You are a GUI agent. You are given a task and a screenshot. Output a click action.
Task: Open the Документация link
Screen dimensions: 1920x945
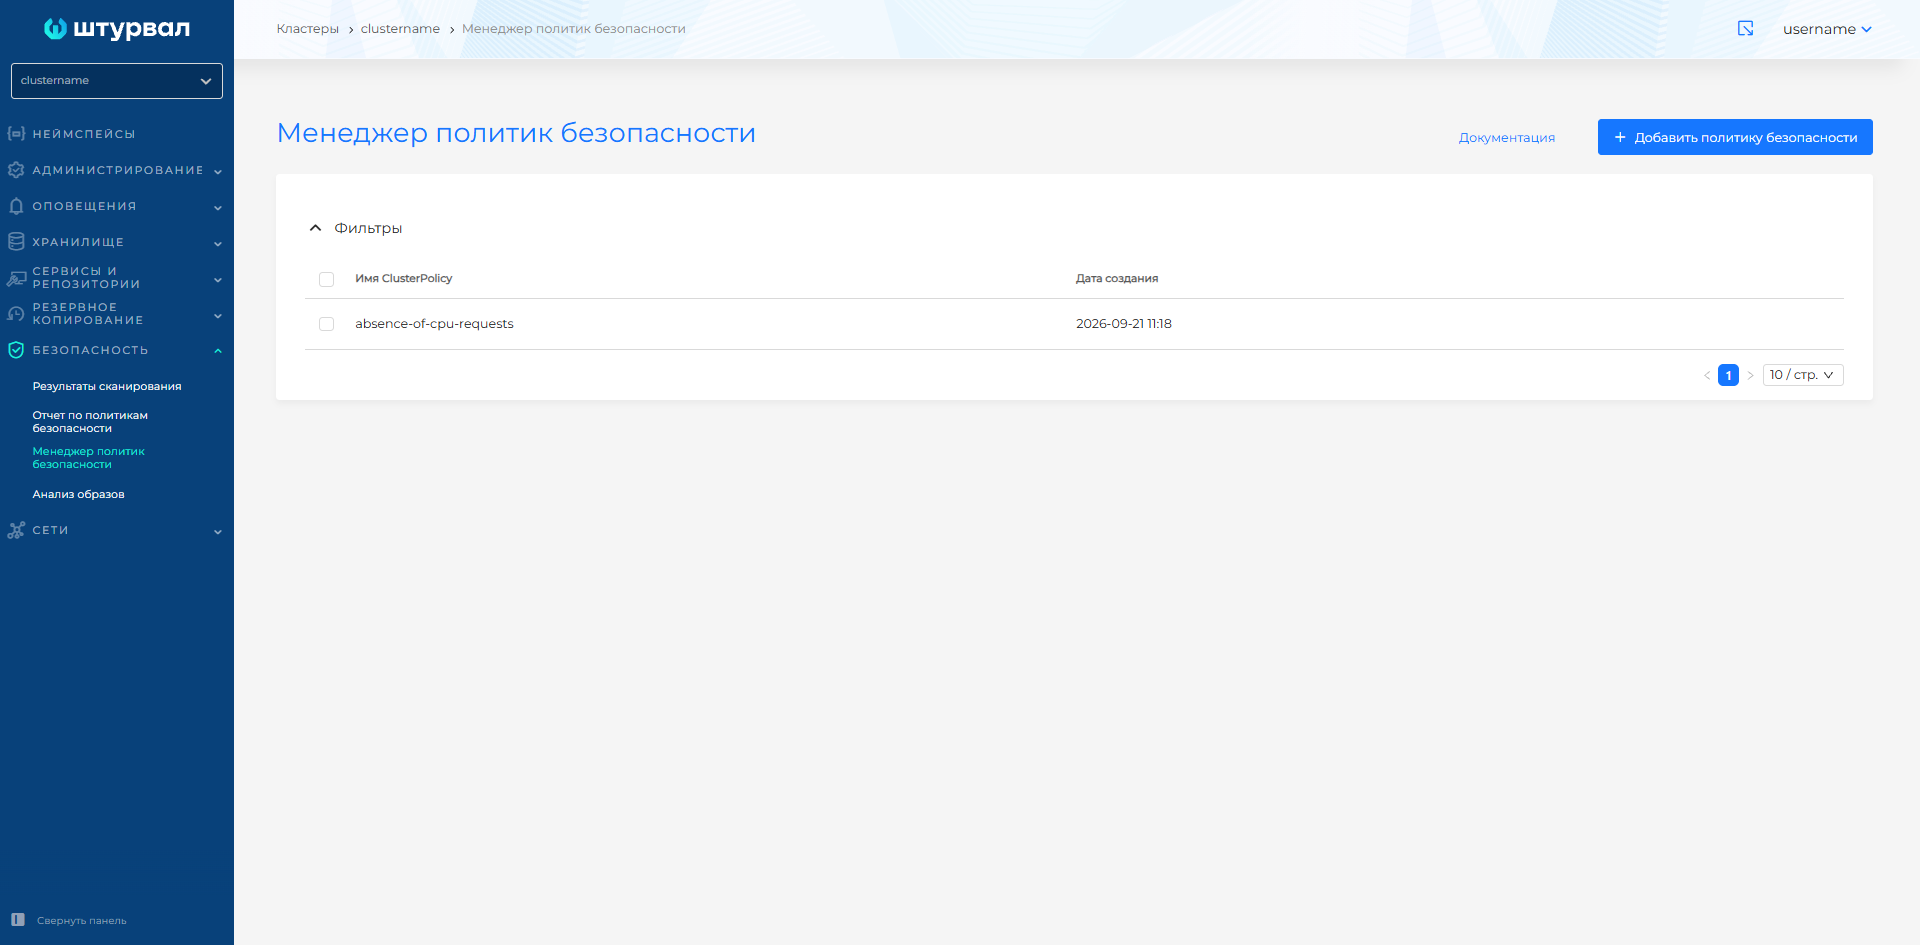click(1507, 138)
